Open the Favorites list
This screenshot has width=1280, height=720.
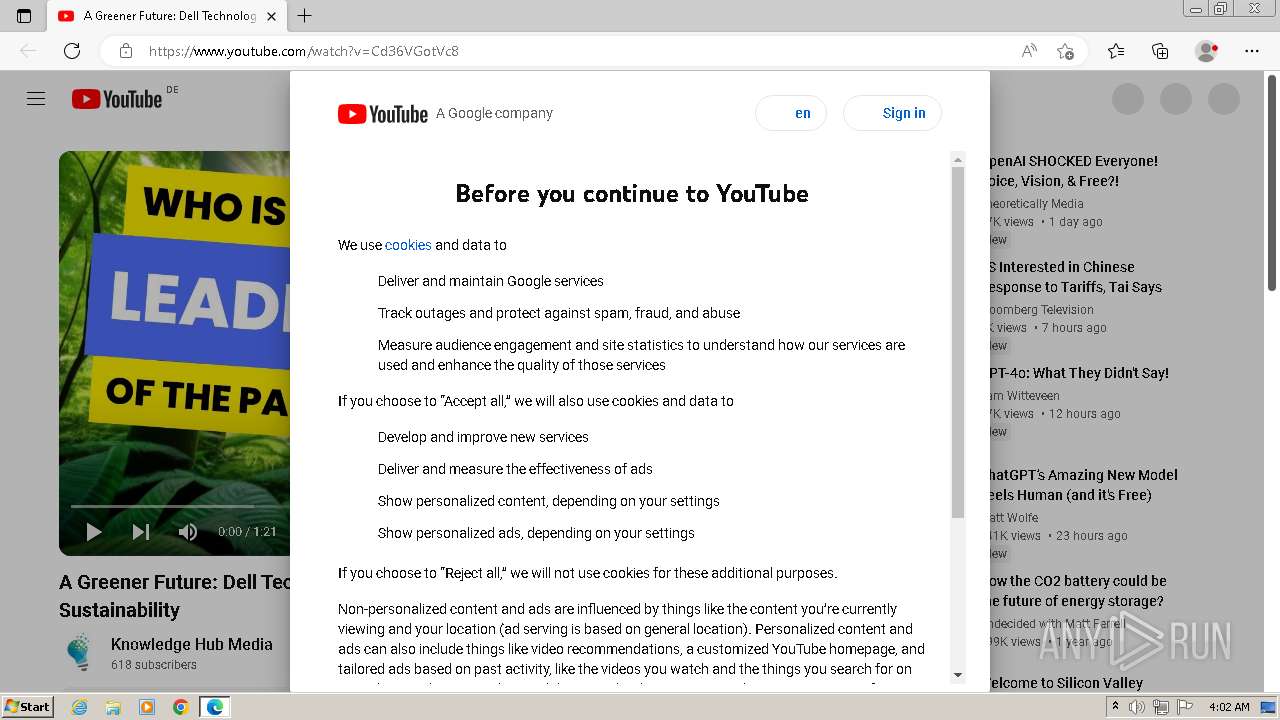click(x=1116, y=51)
